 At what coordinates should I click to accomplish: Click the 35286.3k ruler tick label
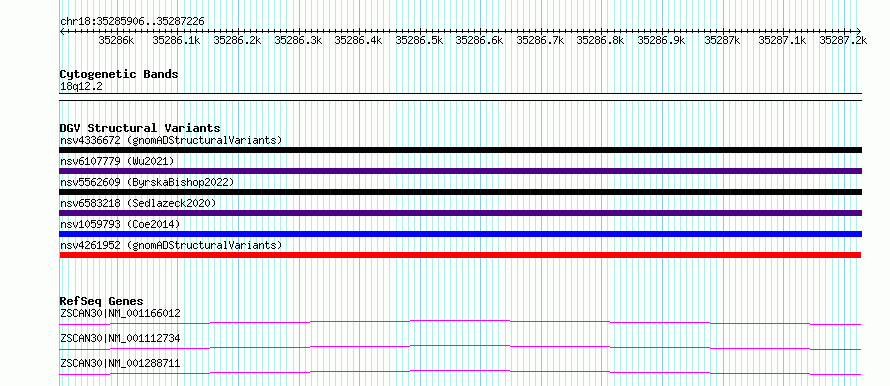point(298,40)
